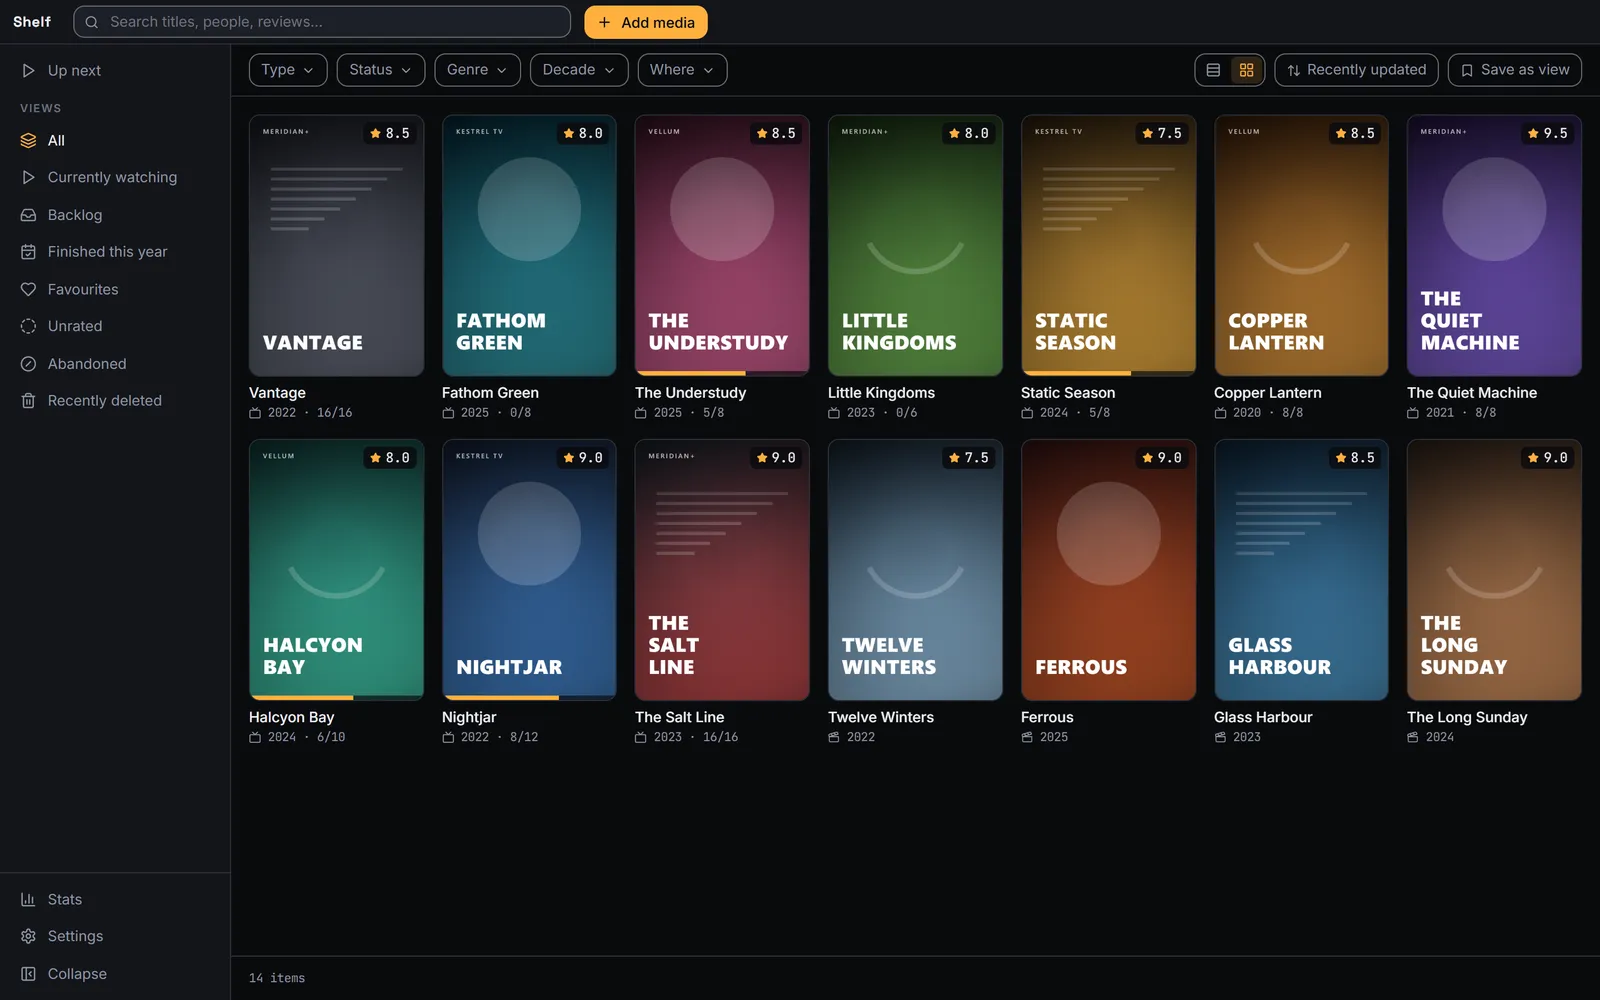Switch to list view layout

1213,70
